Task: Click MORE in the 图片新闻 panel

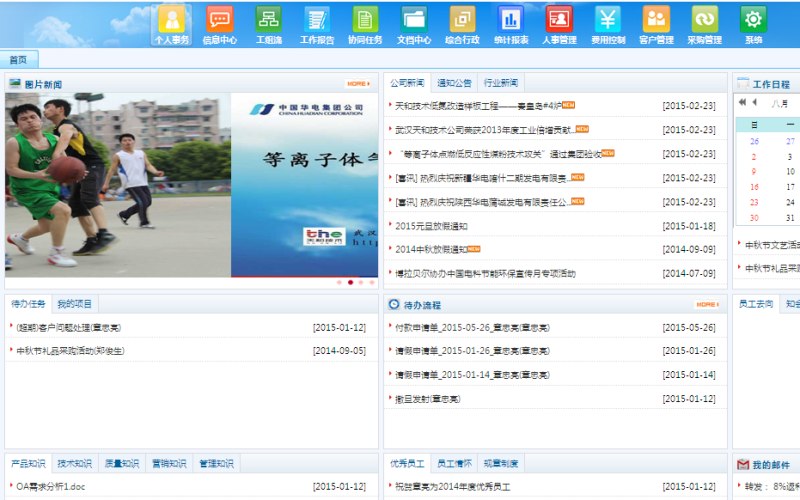Action: 358,84
